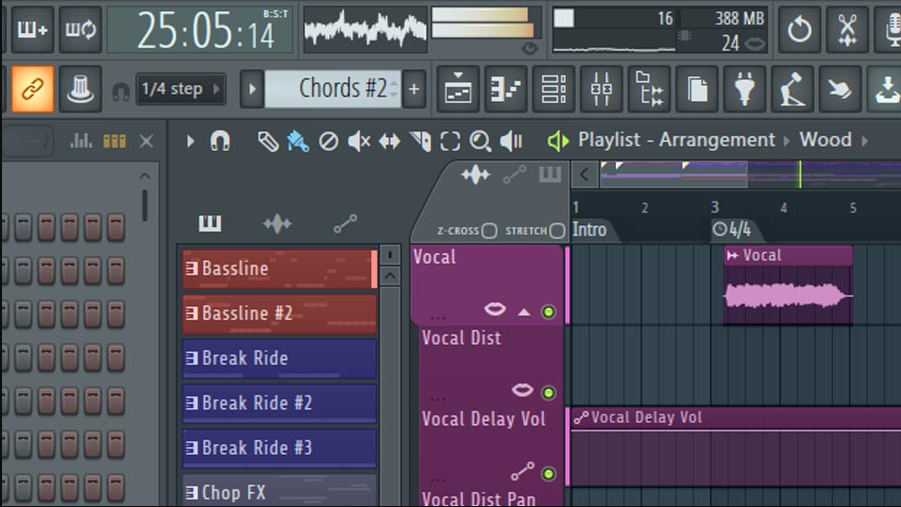Viewport: 901px width, 507px height.
Task: Collapse the Vocal track group arrow
Action: tap(523, 312)
